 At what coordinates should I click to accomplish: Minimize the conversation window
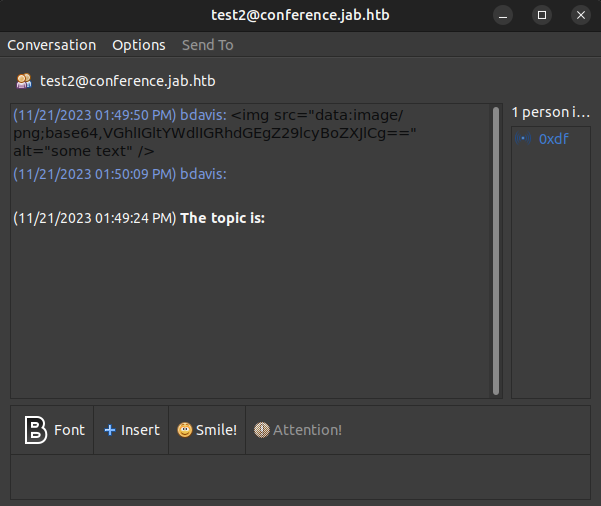click(x=505, y=15)
